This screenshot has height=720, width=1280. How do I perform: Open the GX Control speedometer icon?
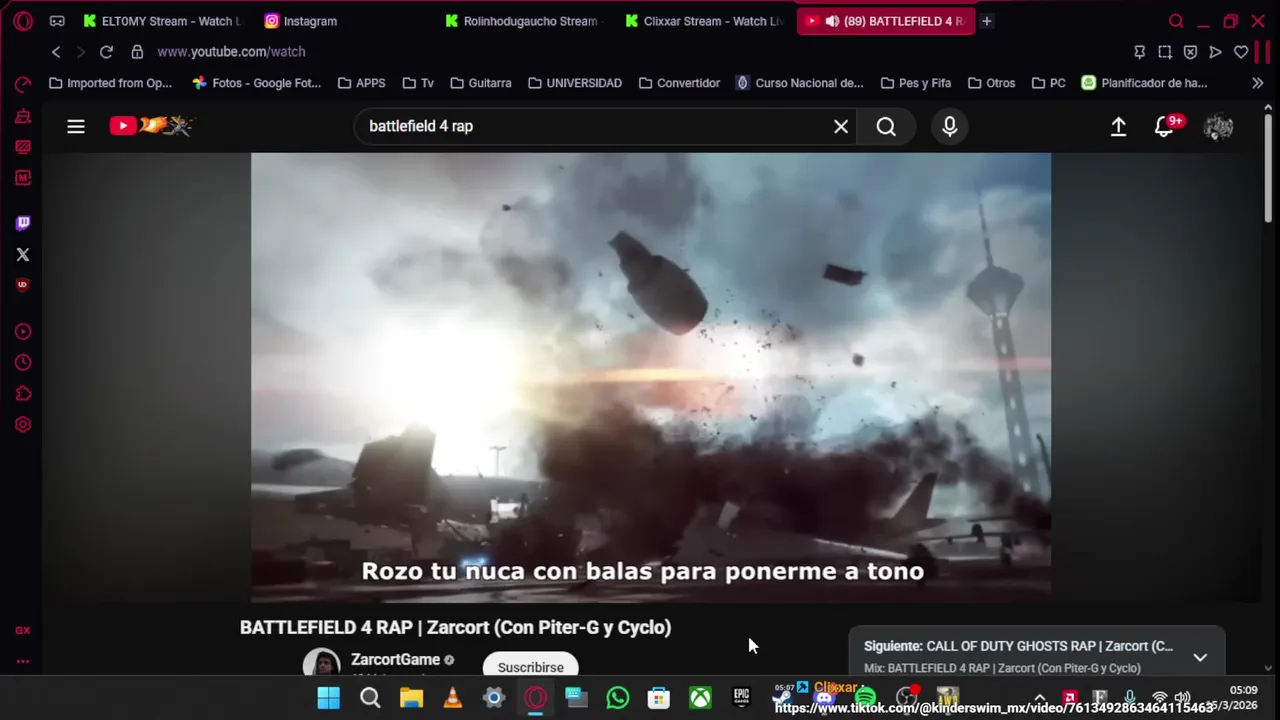(23, 85)
